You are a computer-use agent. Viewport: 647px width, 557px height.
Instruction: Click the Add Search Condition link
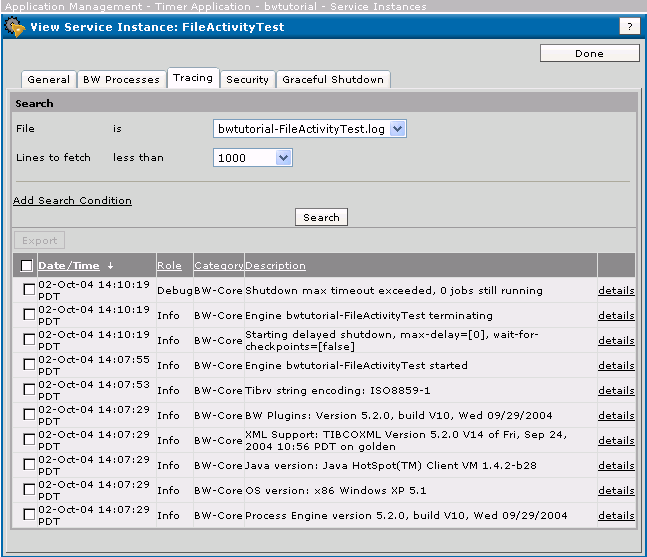click(72, 201)
